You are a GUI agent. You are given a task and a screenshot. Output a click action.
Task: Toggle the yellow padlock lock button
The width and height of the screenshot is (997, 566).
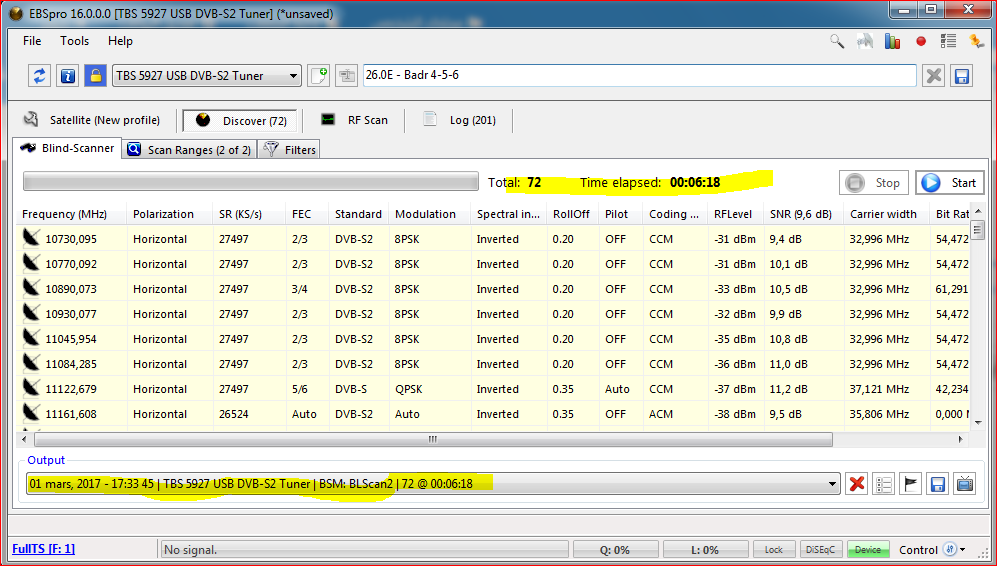[94, 76]
